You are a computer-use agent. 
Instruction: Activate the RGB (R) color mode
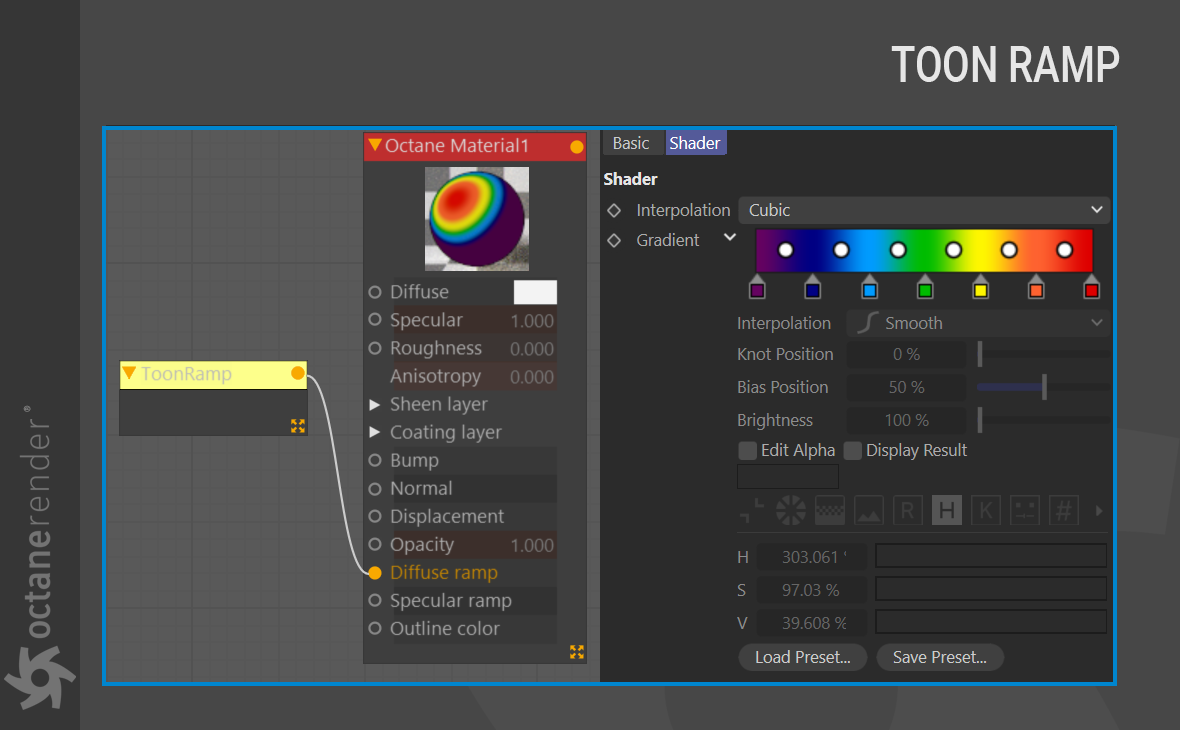coord(907,510)
